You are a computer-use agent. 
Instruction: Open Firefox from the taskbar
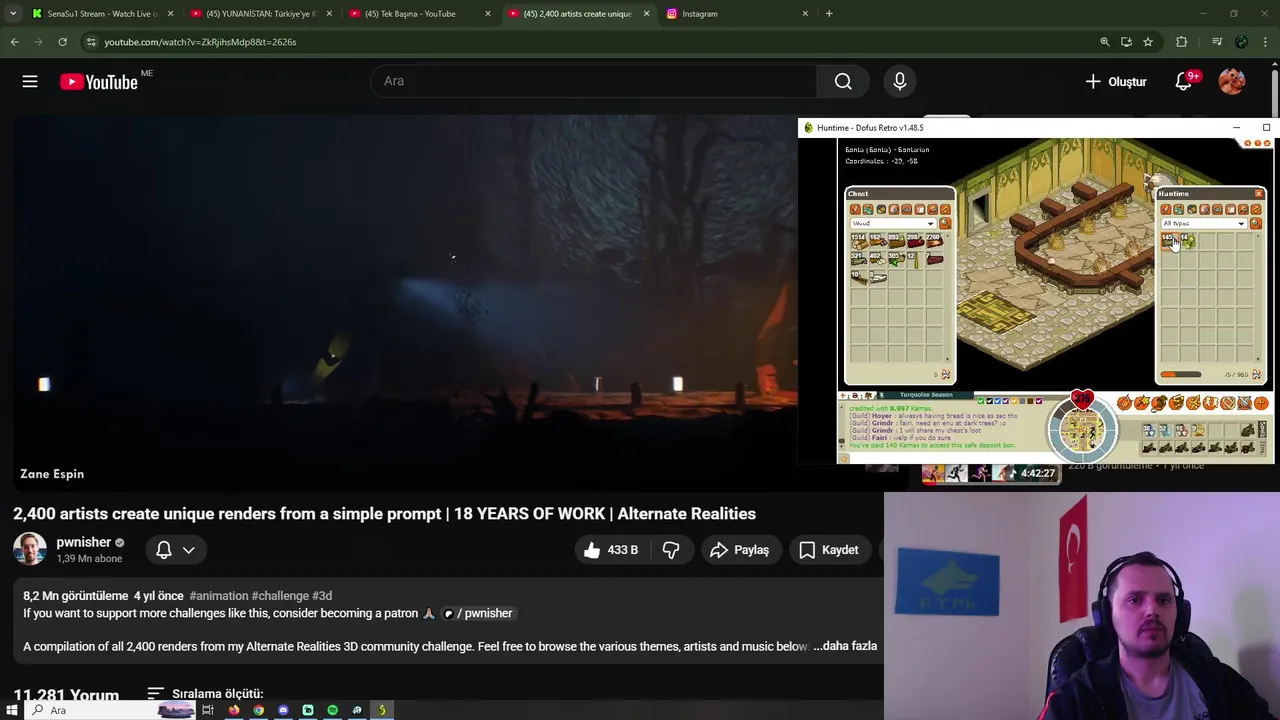(x=234, y=710)
